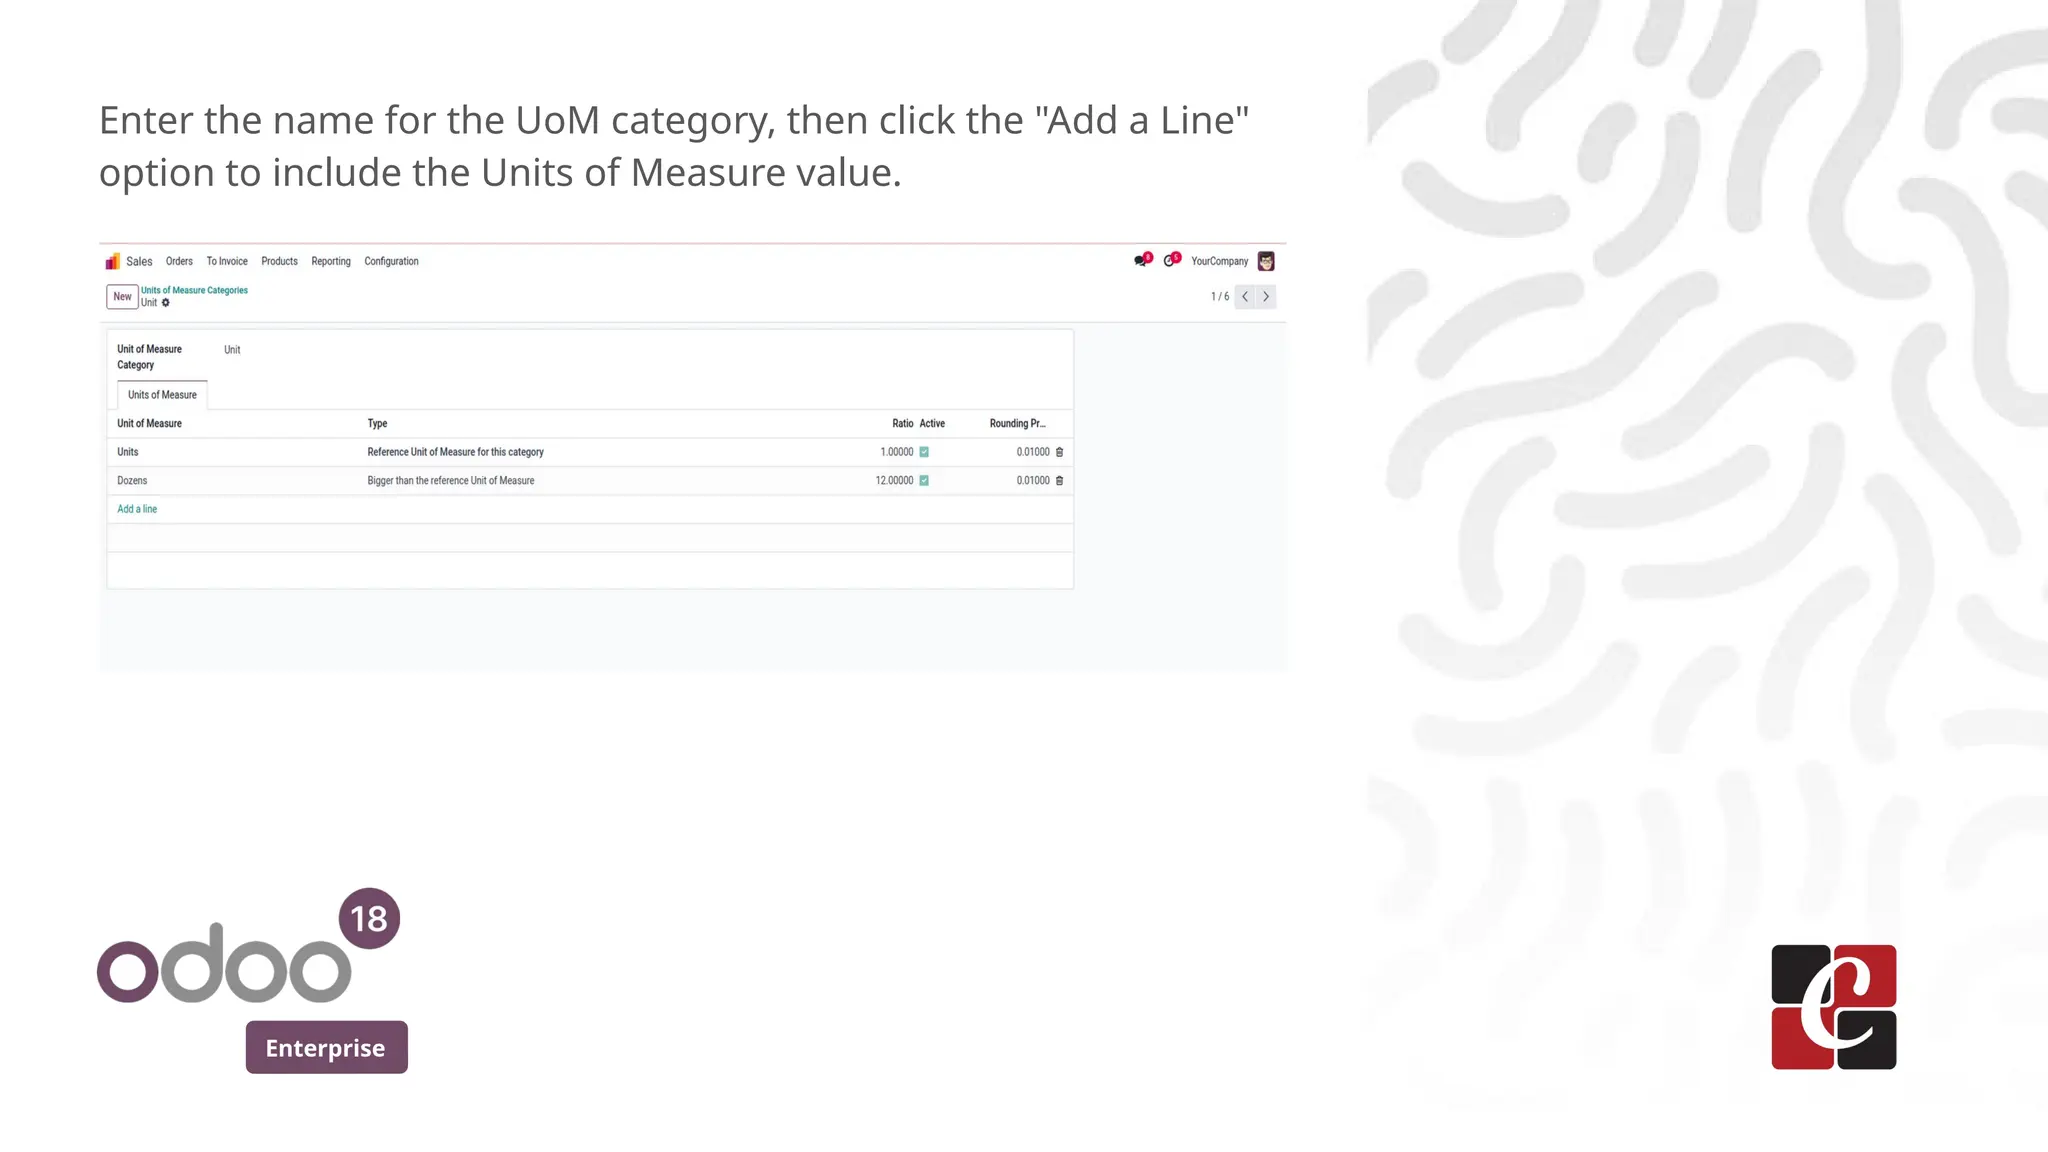Delete the Dozens row with trash icon
2048x1152 pixels.
click(x=1060, y=481)
